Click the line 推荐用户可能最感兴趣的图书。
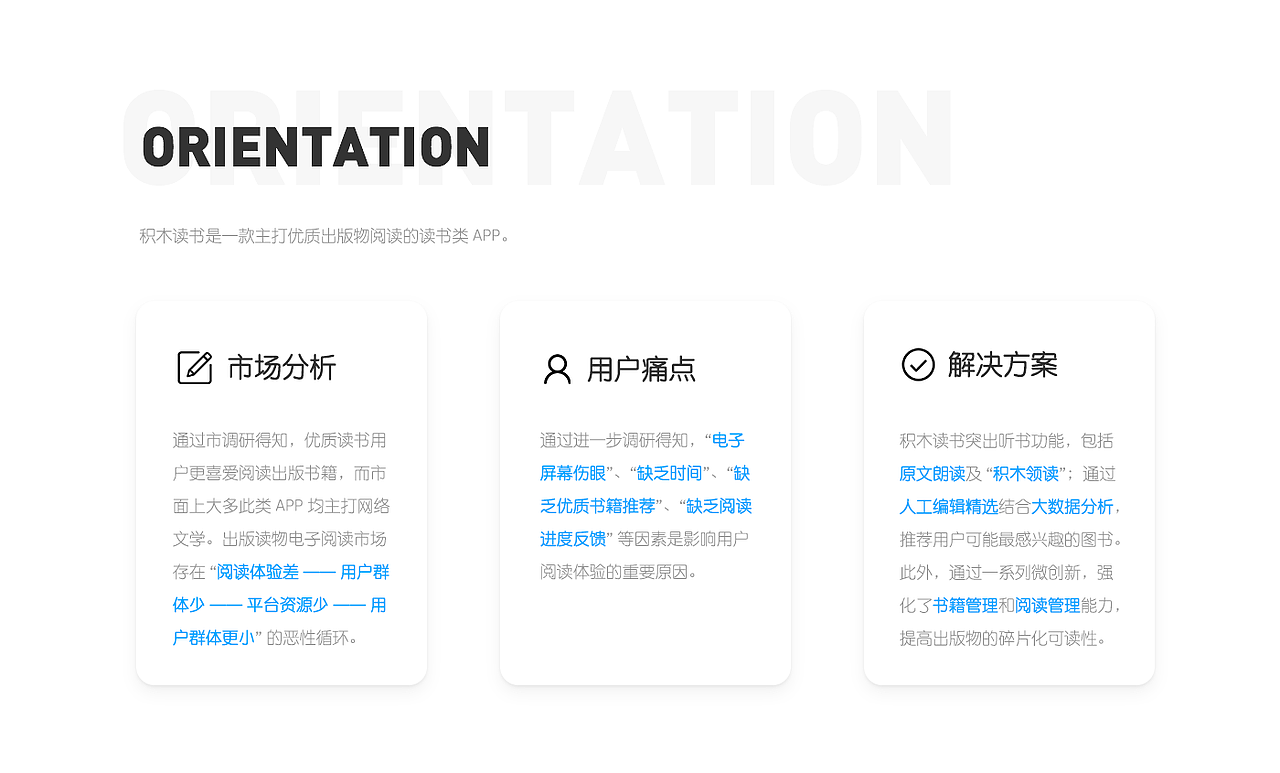The width and height of the screenshot is (1280, 773). click(1012, 539)
